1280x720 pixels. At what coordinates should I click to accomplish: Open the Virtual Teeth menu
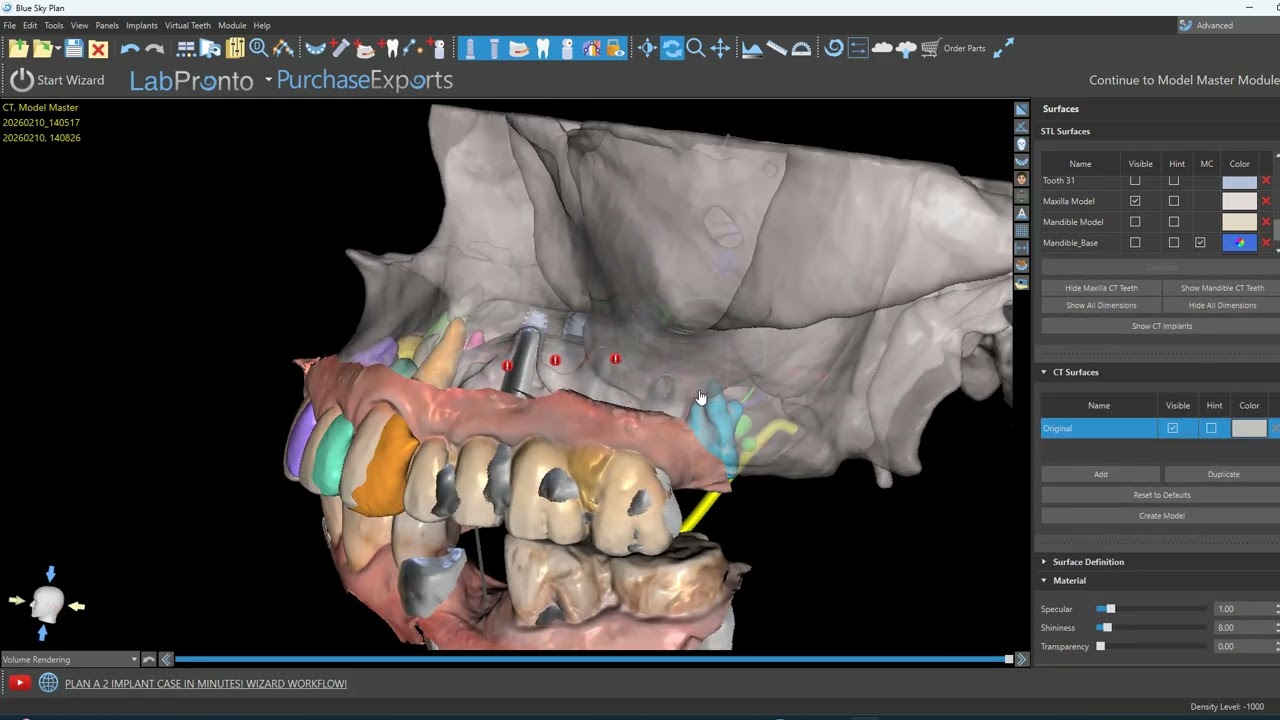tap(188, 25)
